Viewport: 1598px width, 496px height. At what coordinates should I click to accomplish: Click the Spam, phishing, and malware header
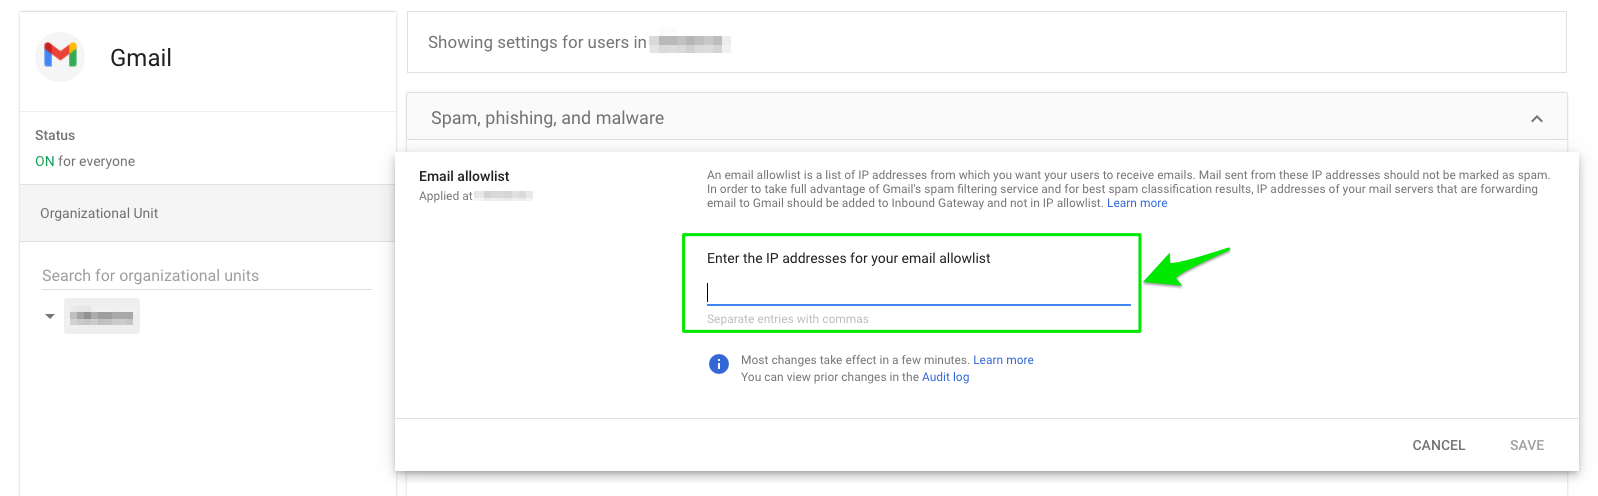986,118
